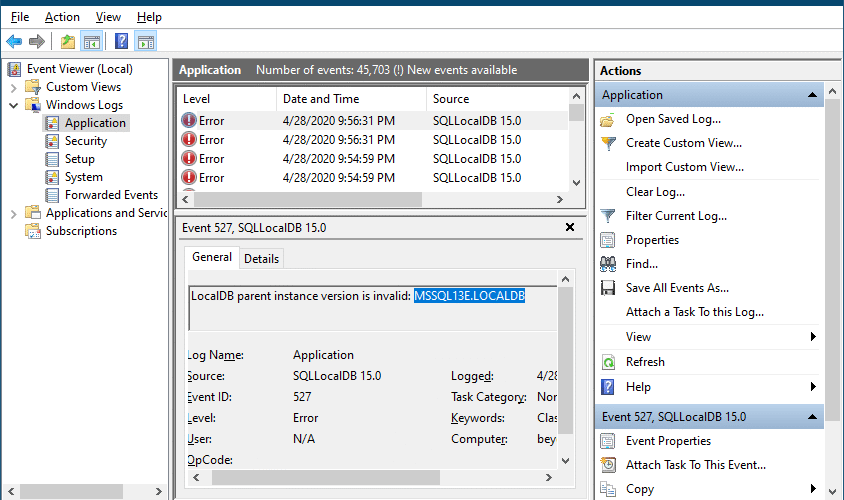Click the Create Custom View funnel icon
The width and height of the screenshot is (844, 500).
pos(608,143)
